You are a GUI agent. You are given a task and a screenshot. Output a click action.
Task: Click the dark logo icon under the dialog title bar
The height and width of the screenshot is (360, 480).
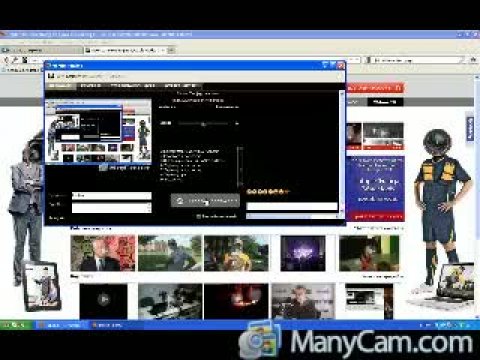pyautogui.click(x=51, y=76)
